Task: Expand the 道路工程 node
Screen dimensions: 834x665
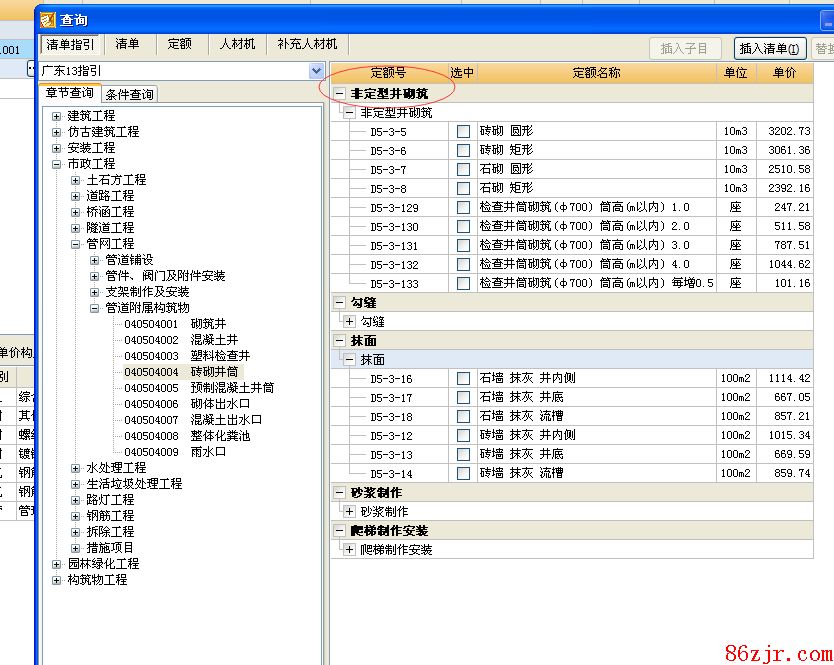Action: 77,196
